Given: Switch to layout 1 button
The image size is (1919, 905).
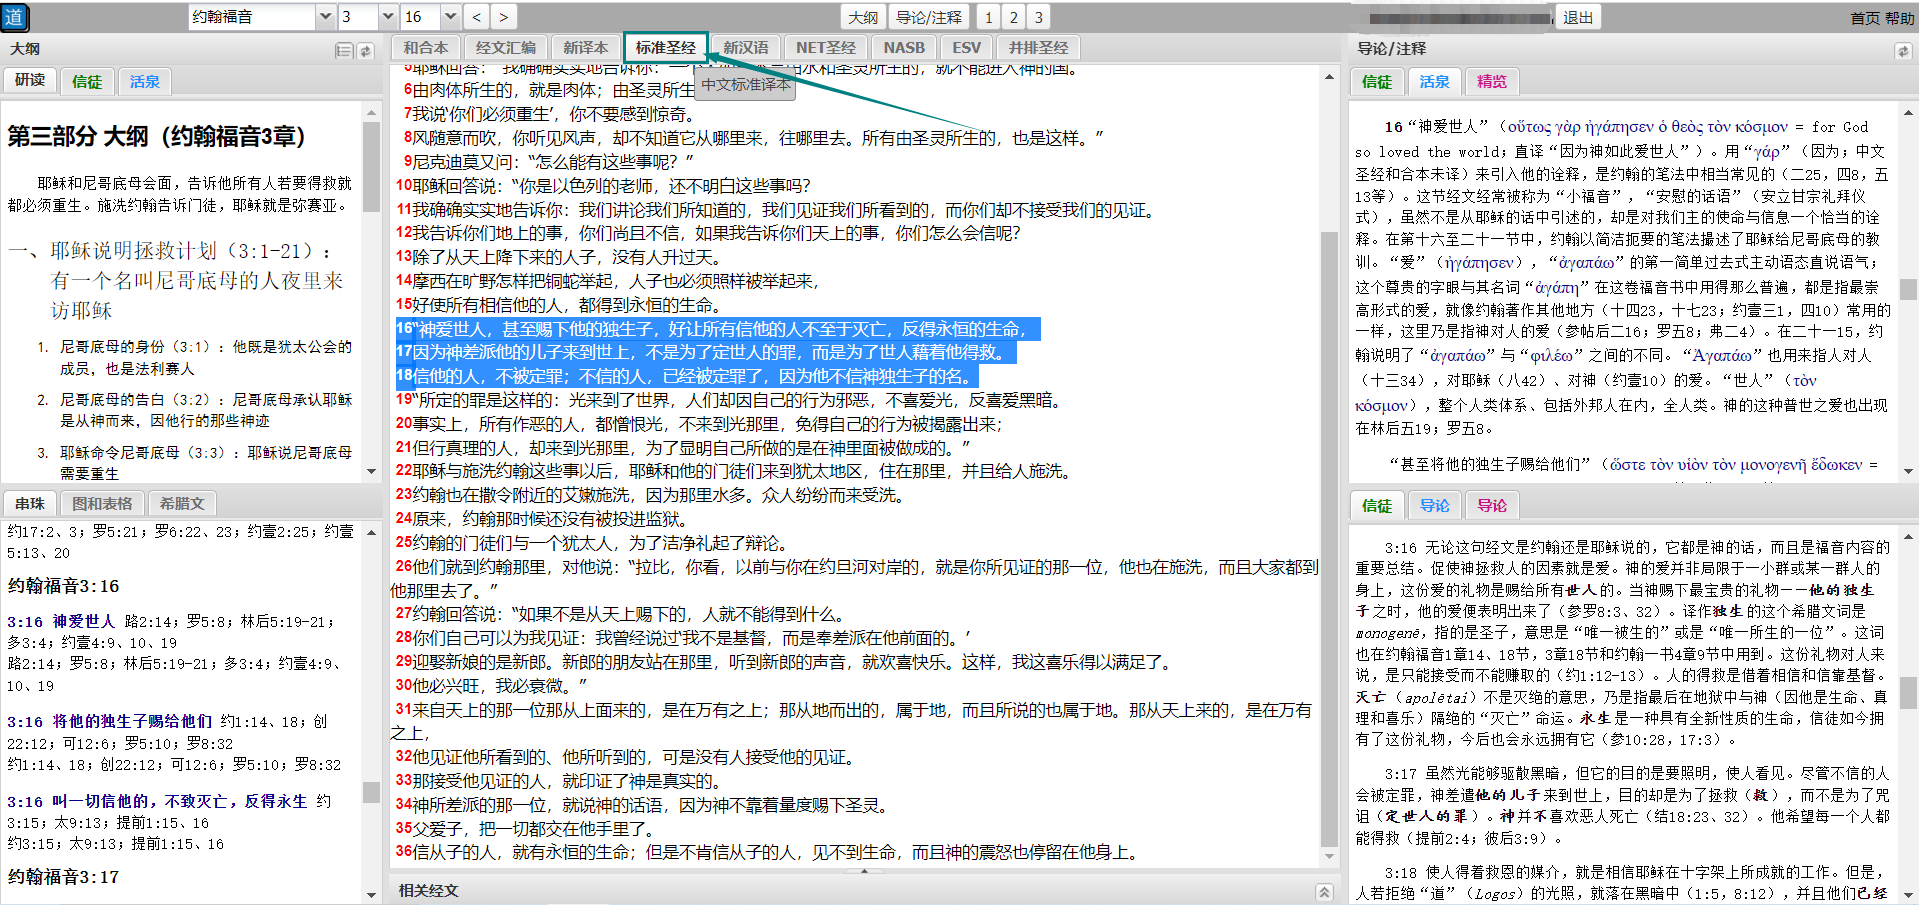Looking at the screenshot, I should [x=988, y=17].
